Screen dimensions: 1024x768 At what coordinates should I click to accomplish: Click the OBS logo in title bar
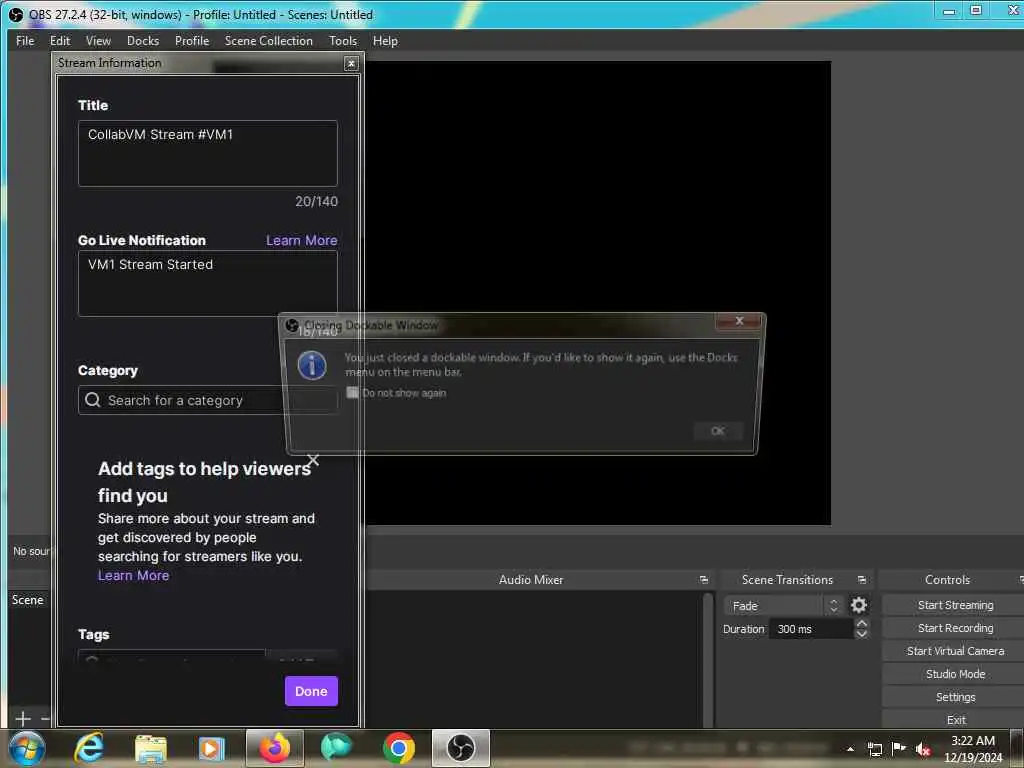[16, 14]
